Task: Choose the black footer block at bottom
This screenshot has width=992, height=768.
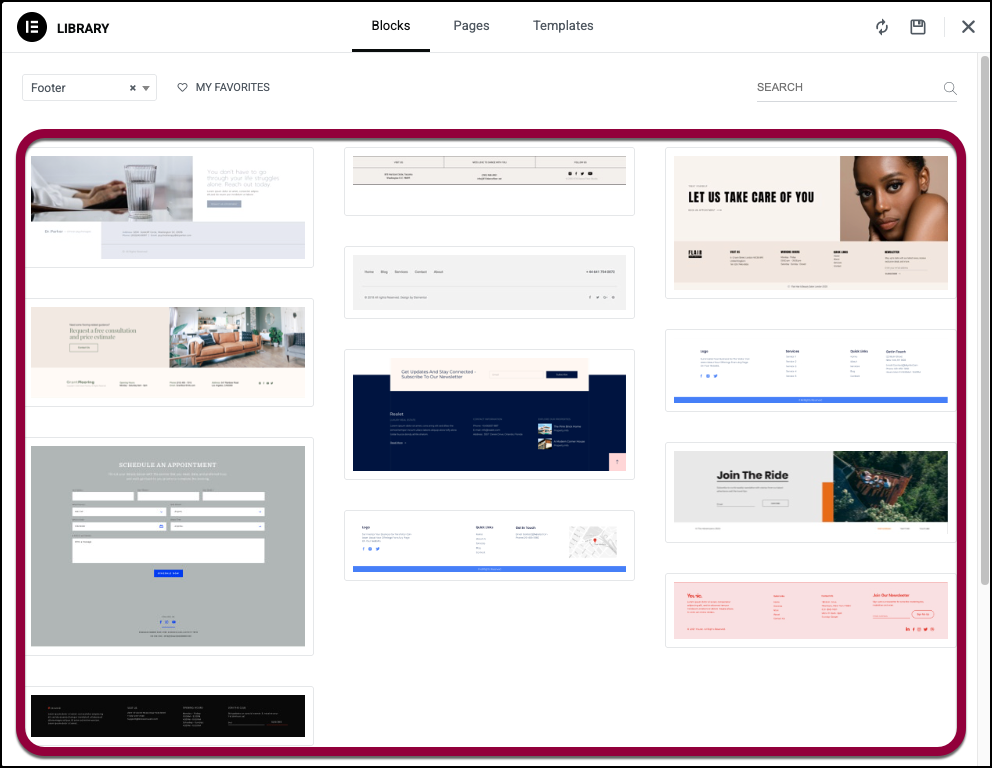Action: point(168,716)
